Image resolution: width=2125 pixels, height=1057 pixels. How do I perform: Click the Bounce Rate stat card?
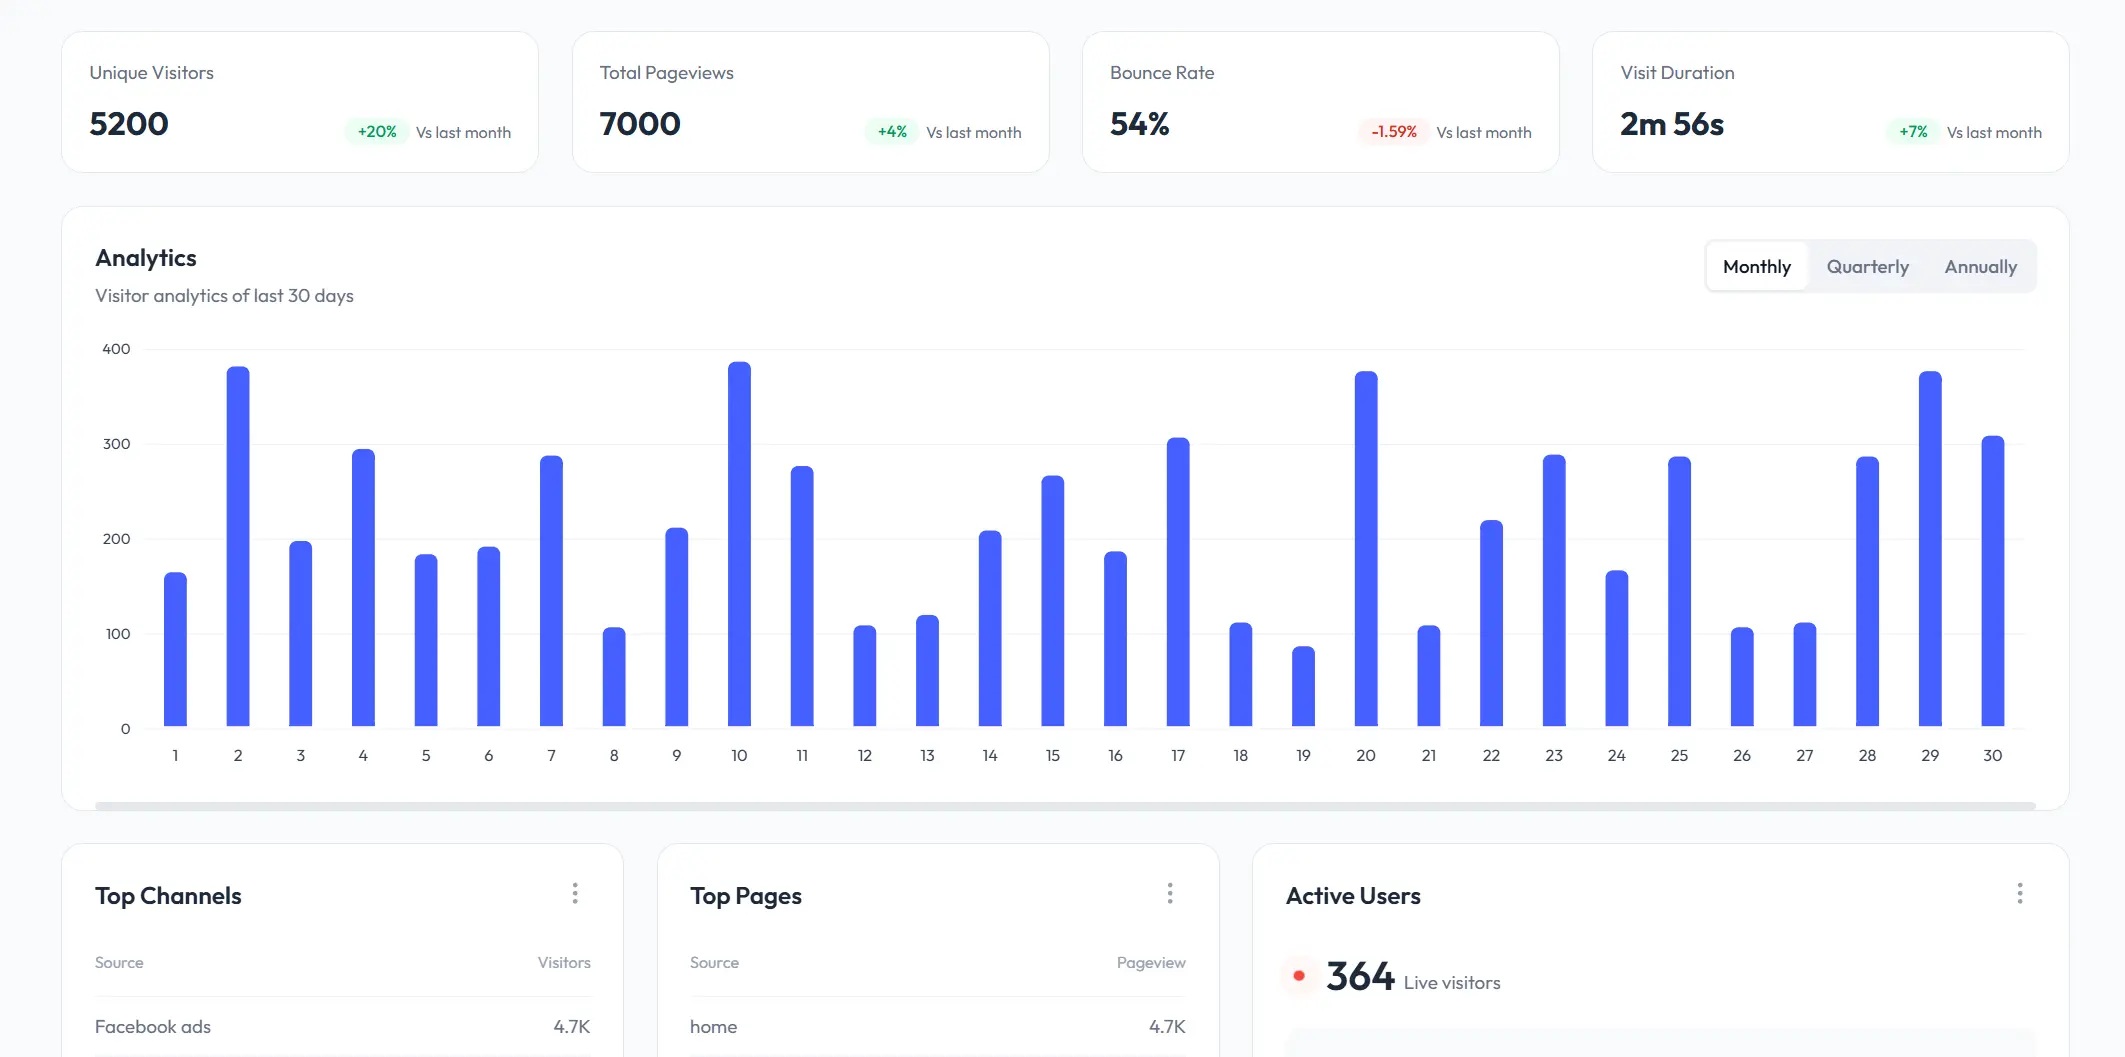coord(1320,101)
